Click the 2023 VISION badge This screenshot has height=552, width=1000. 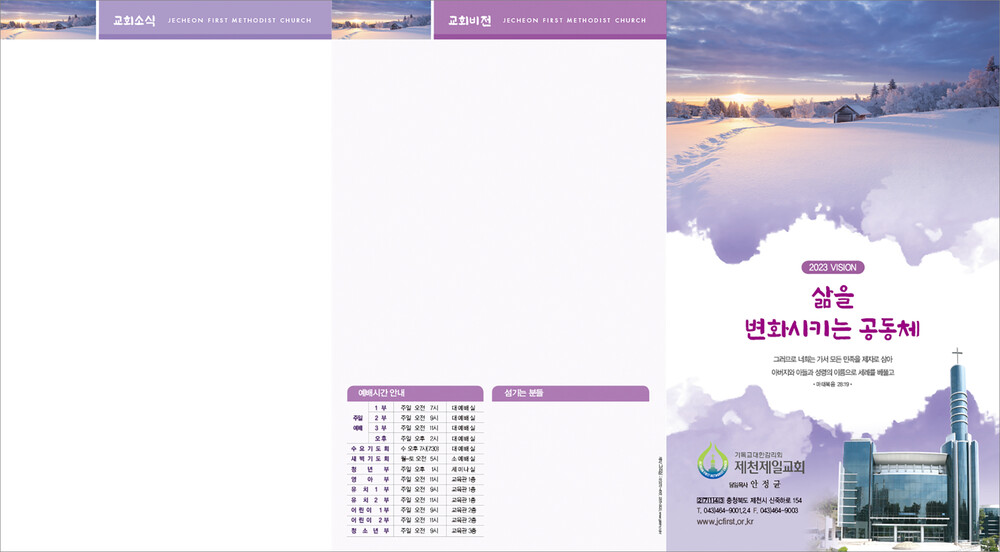coord(832,267)
